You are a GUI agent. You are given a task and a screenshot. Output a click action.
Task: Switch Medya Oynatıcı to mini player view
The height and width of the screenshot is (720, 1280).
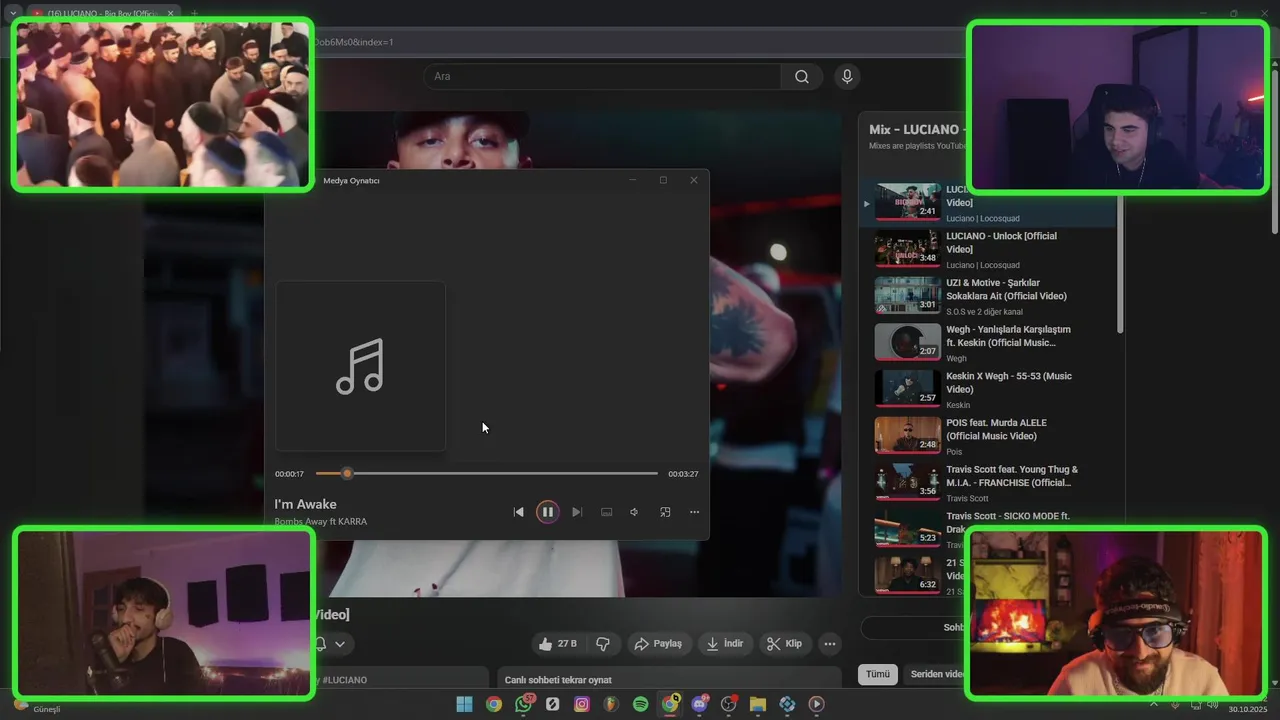(x=665, y=512)
